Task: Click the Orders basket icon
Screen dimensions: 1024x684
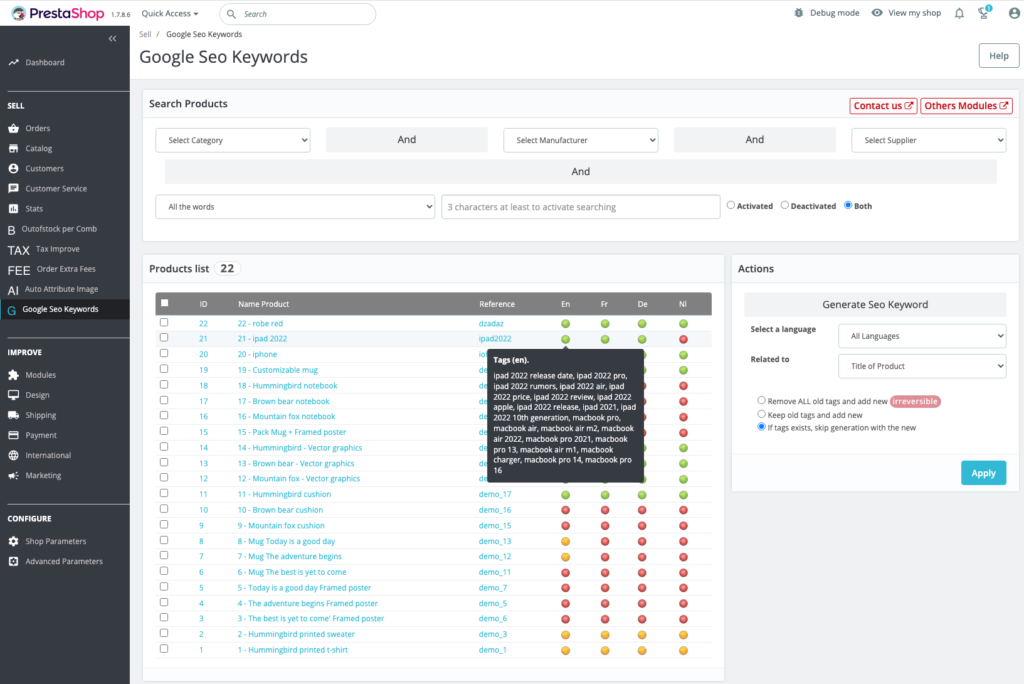Action: [13, 129]
